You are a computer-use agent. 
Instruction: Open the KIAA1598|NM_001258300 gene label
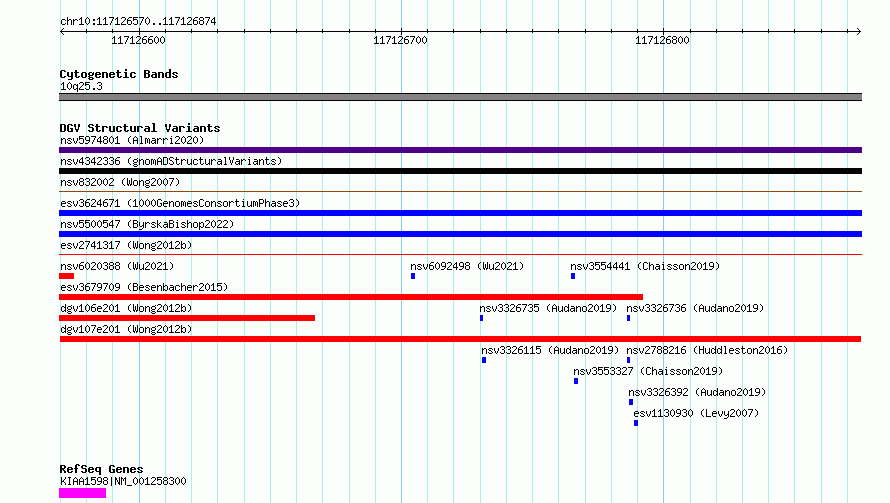[x=123, y=481]
